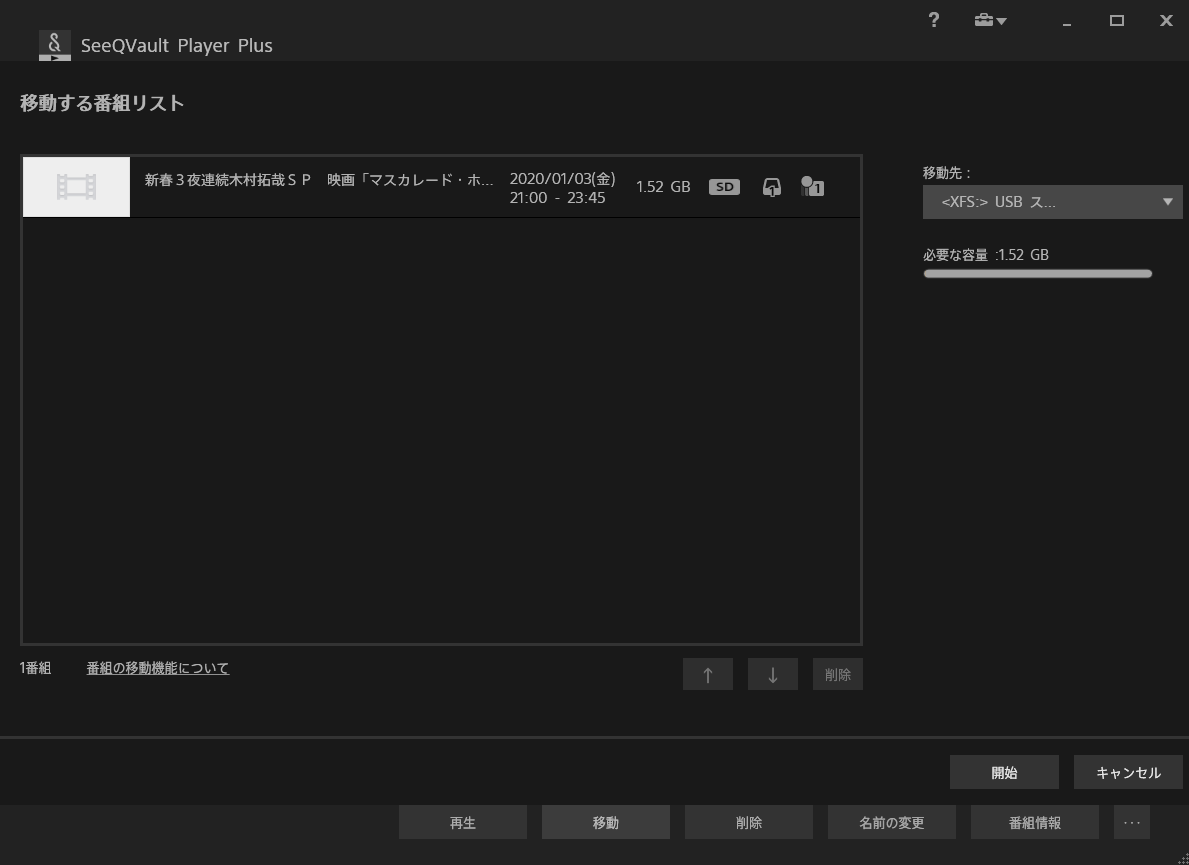Cancel the move with キャンセル
The image size is (1189, 865).
(x=1128, y=773)
